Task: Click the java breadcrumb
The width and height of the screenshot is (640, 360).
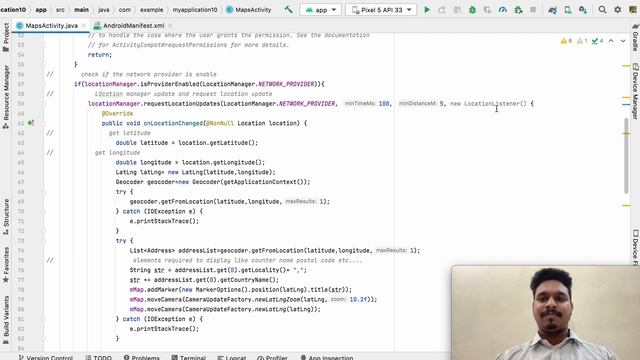Action: 104,9
